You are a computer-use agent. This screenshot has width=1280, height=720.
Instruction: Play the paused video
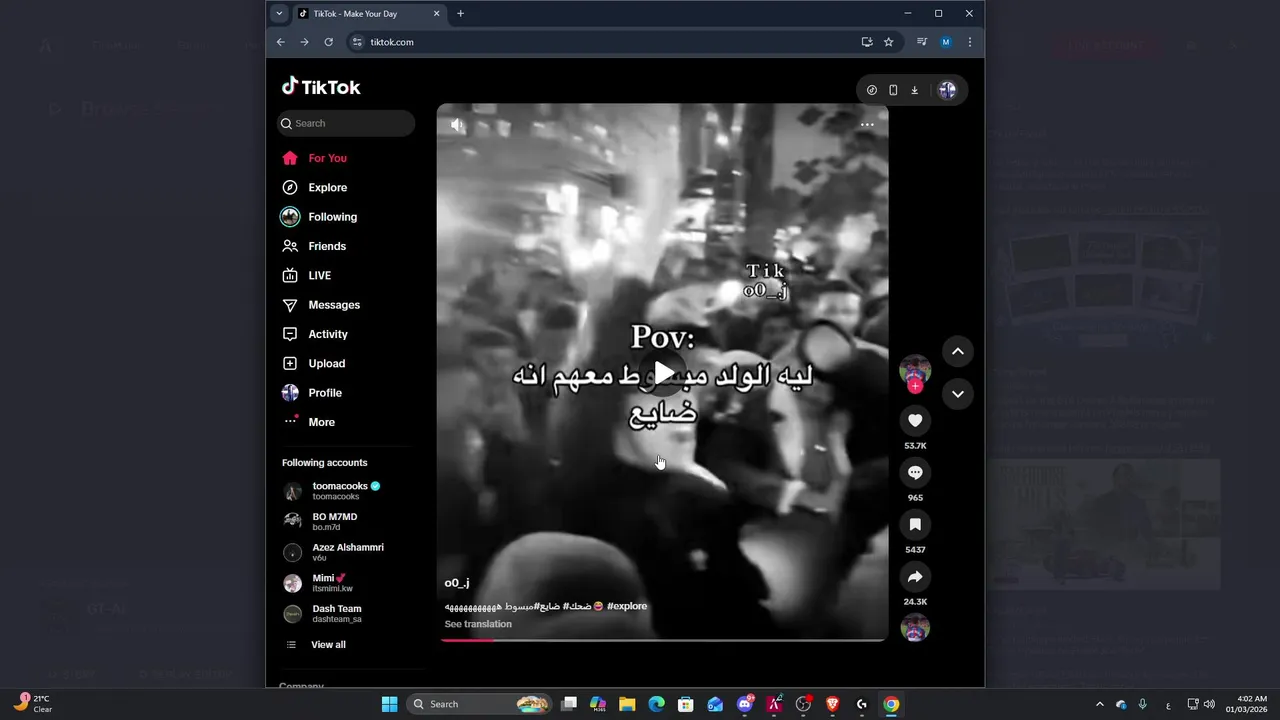[x=662, y=373]
